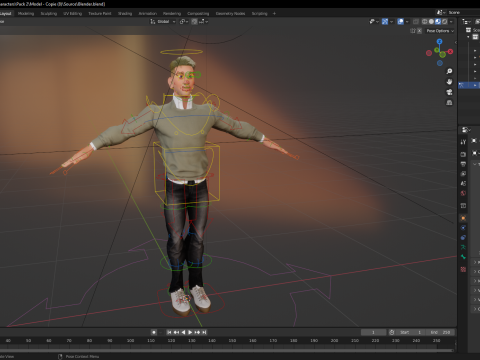The height and width of the screenshot is (360, 480).
Task: Open the Rendering workspace tab
Action: pyautogui.click(x=172, y=13)
